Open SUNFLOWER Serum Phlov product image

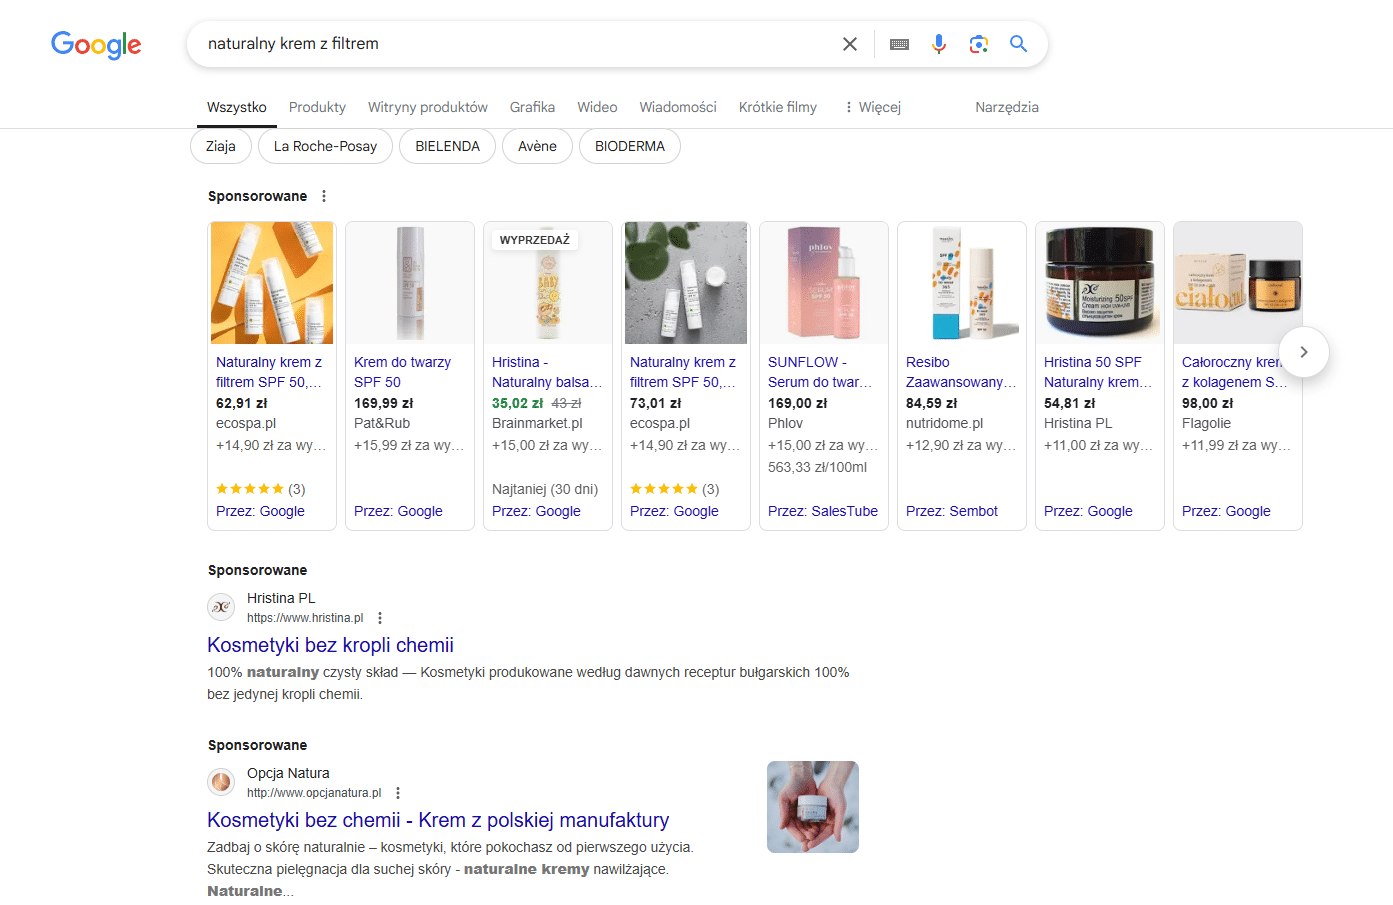(x=824, y=283)
